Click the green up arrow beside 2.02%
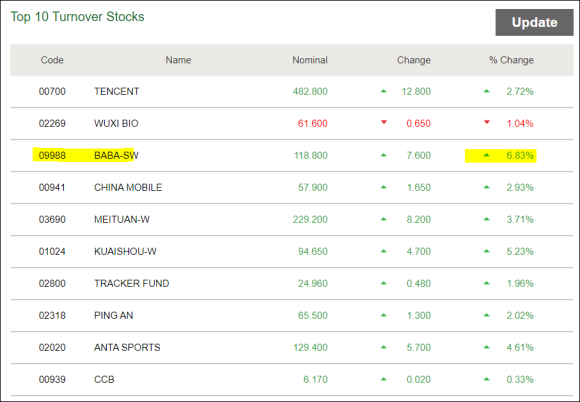This screenshot has width=580, height=402. pos(487,315)
